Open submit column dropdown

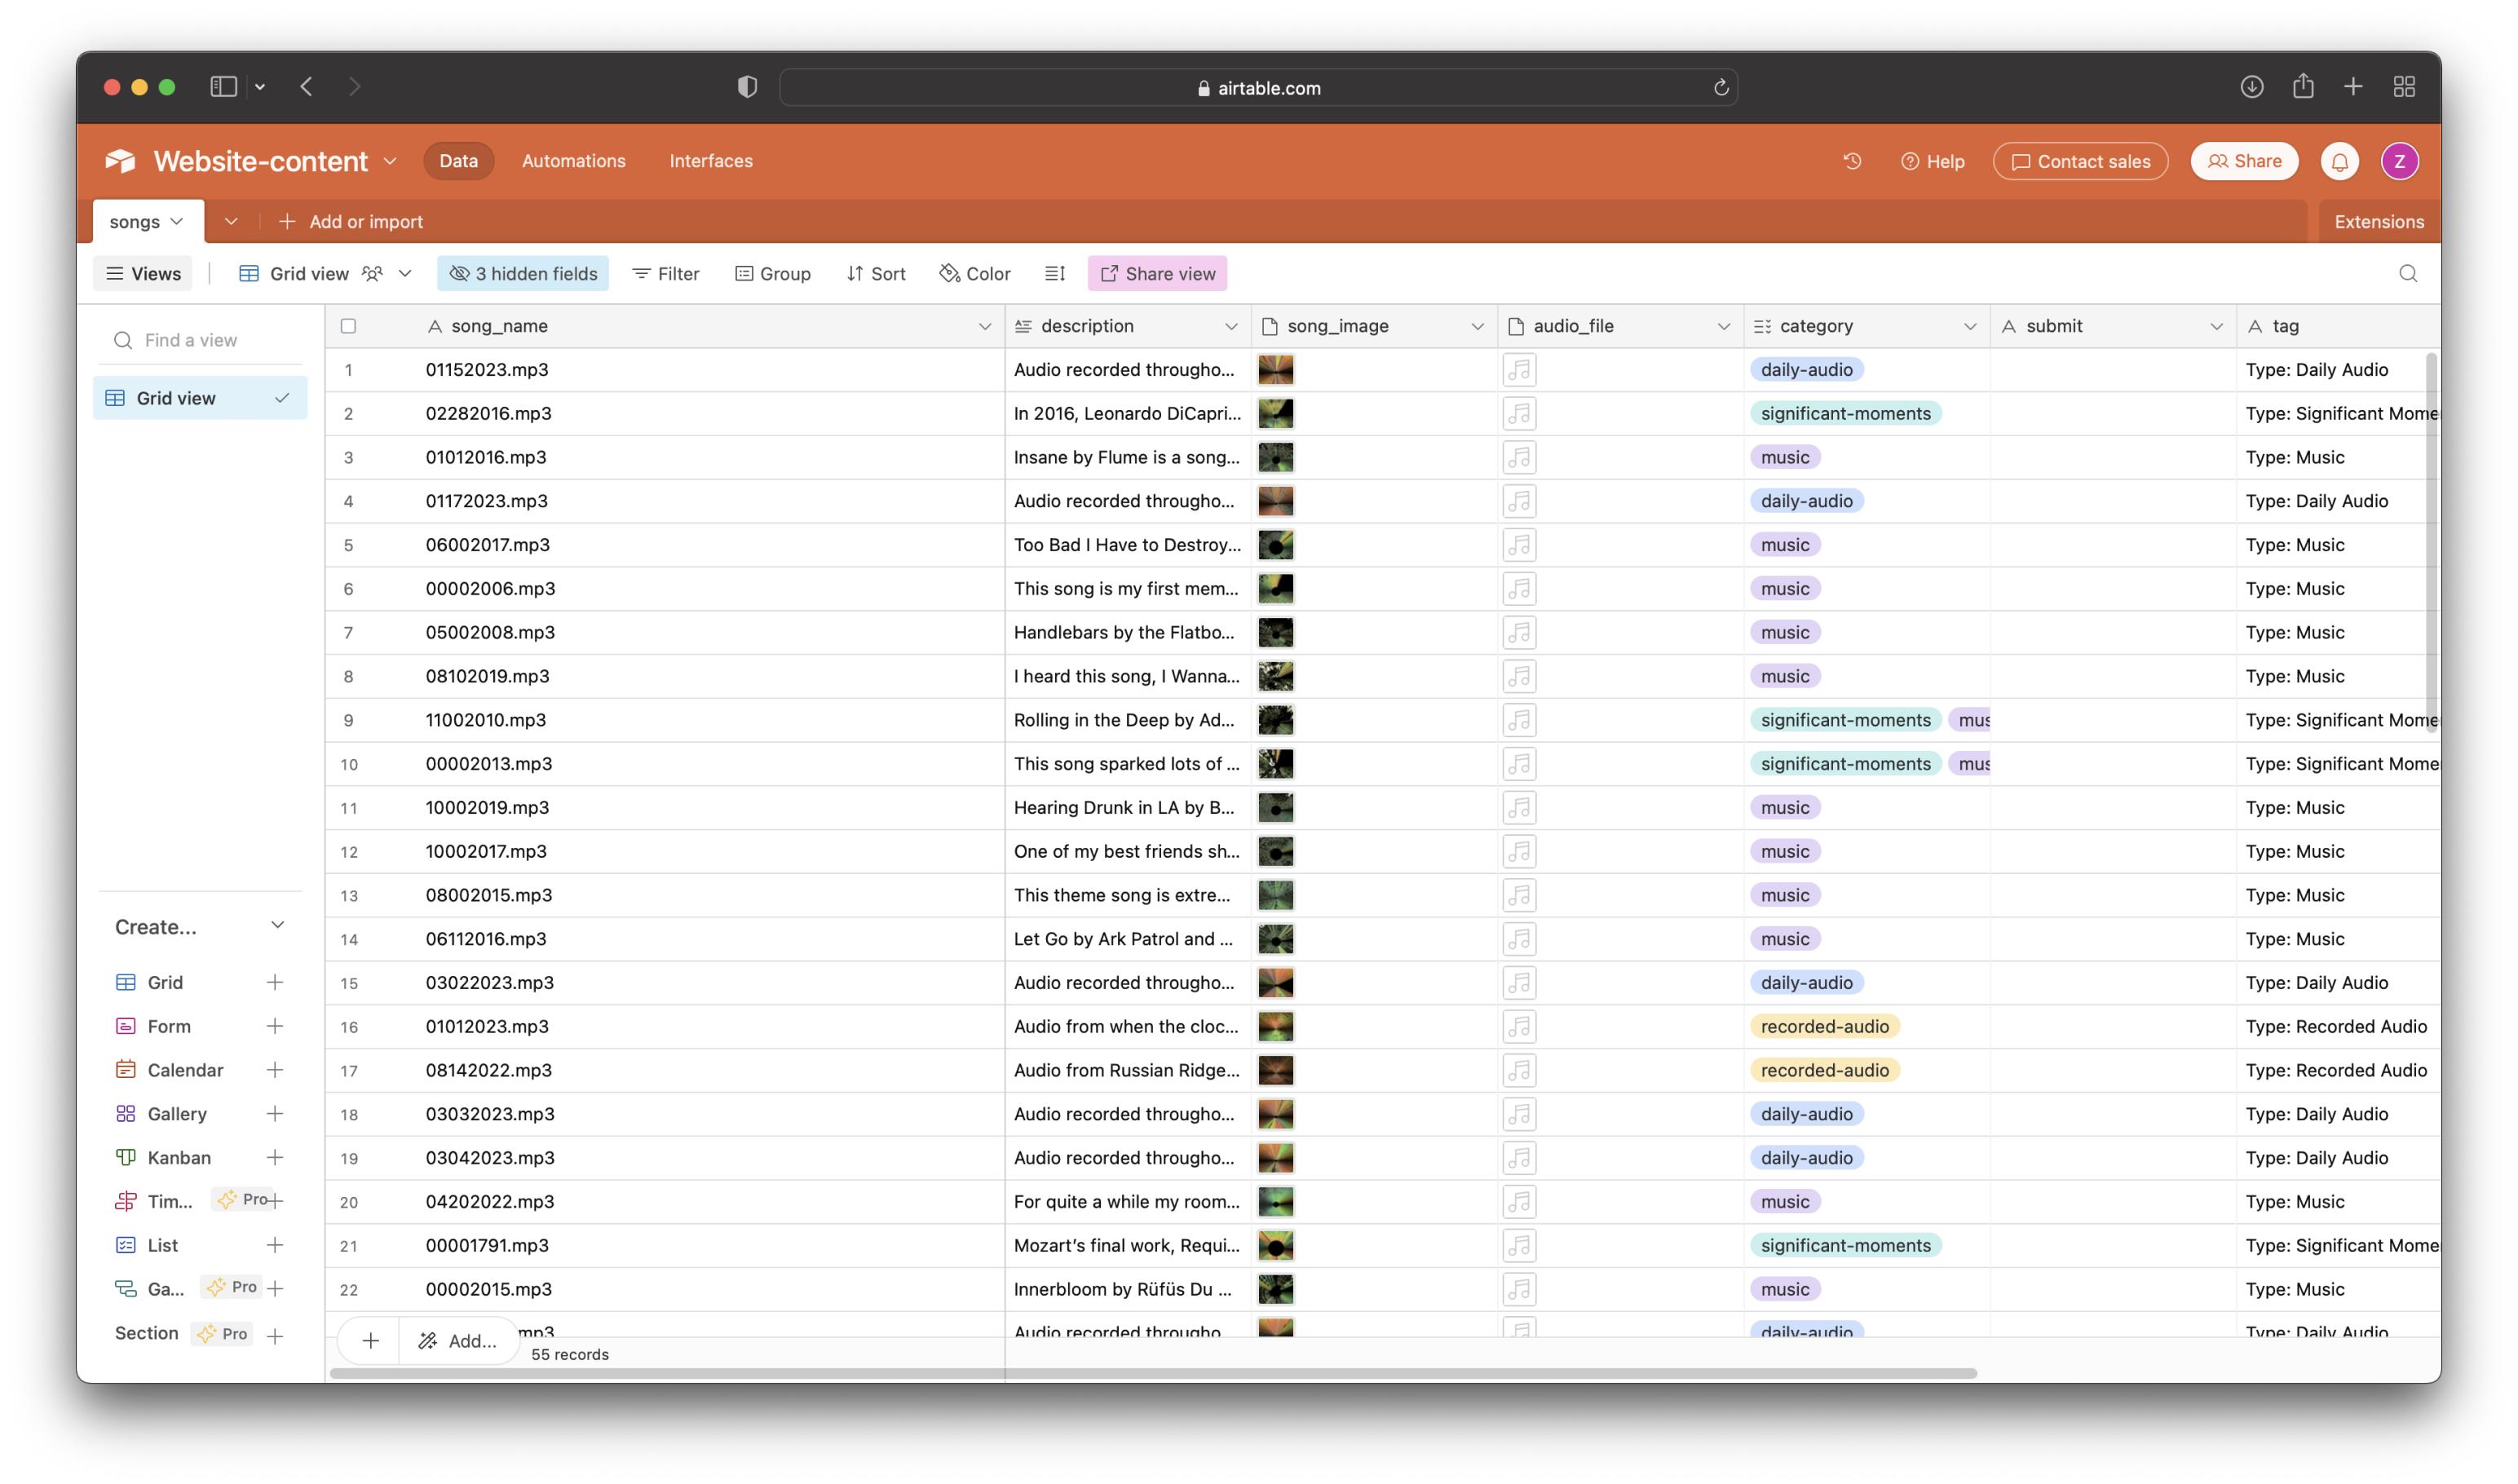(x=2216, y=327)
